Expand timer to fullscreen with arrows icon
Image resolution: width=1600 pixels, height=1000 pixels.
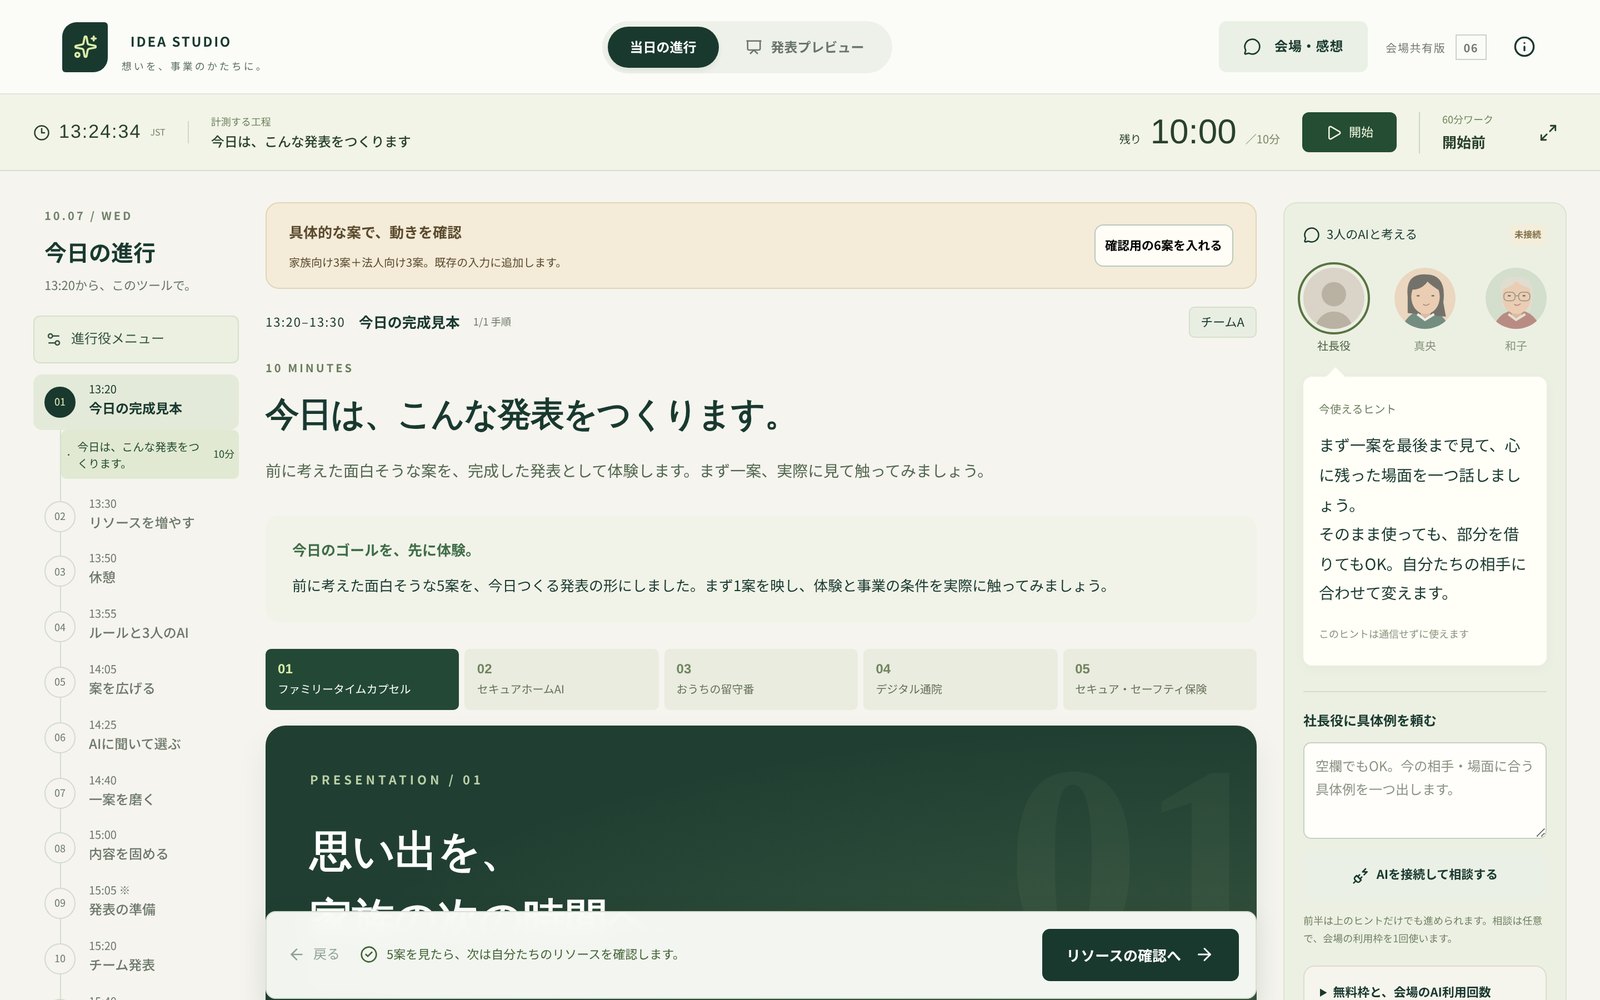[x=1548, y=132]
